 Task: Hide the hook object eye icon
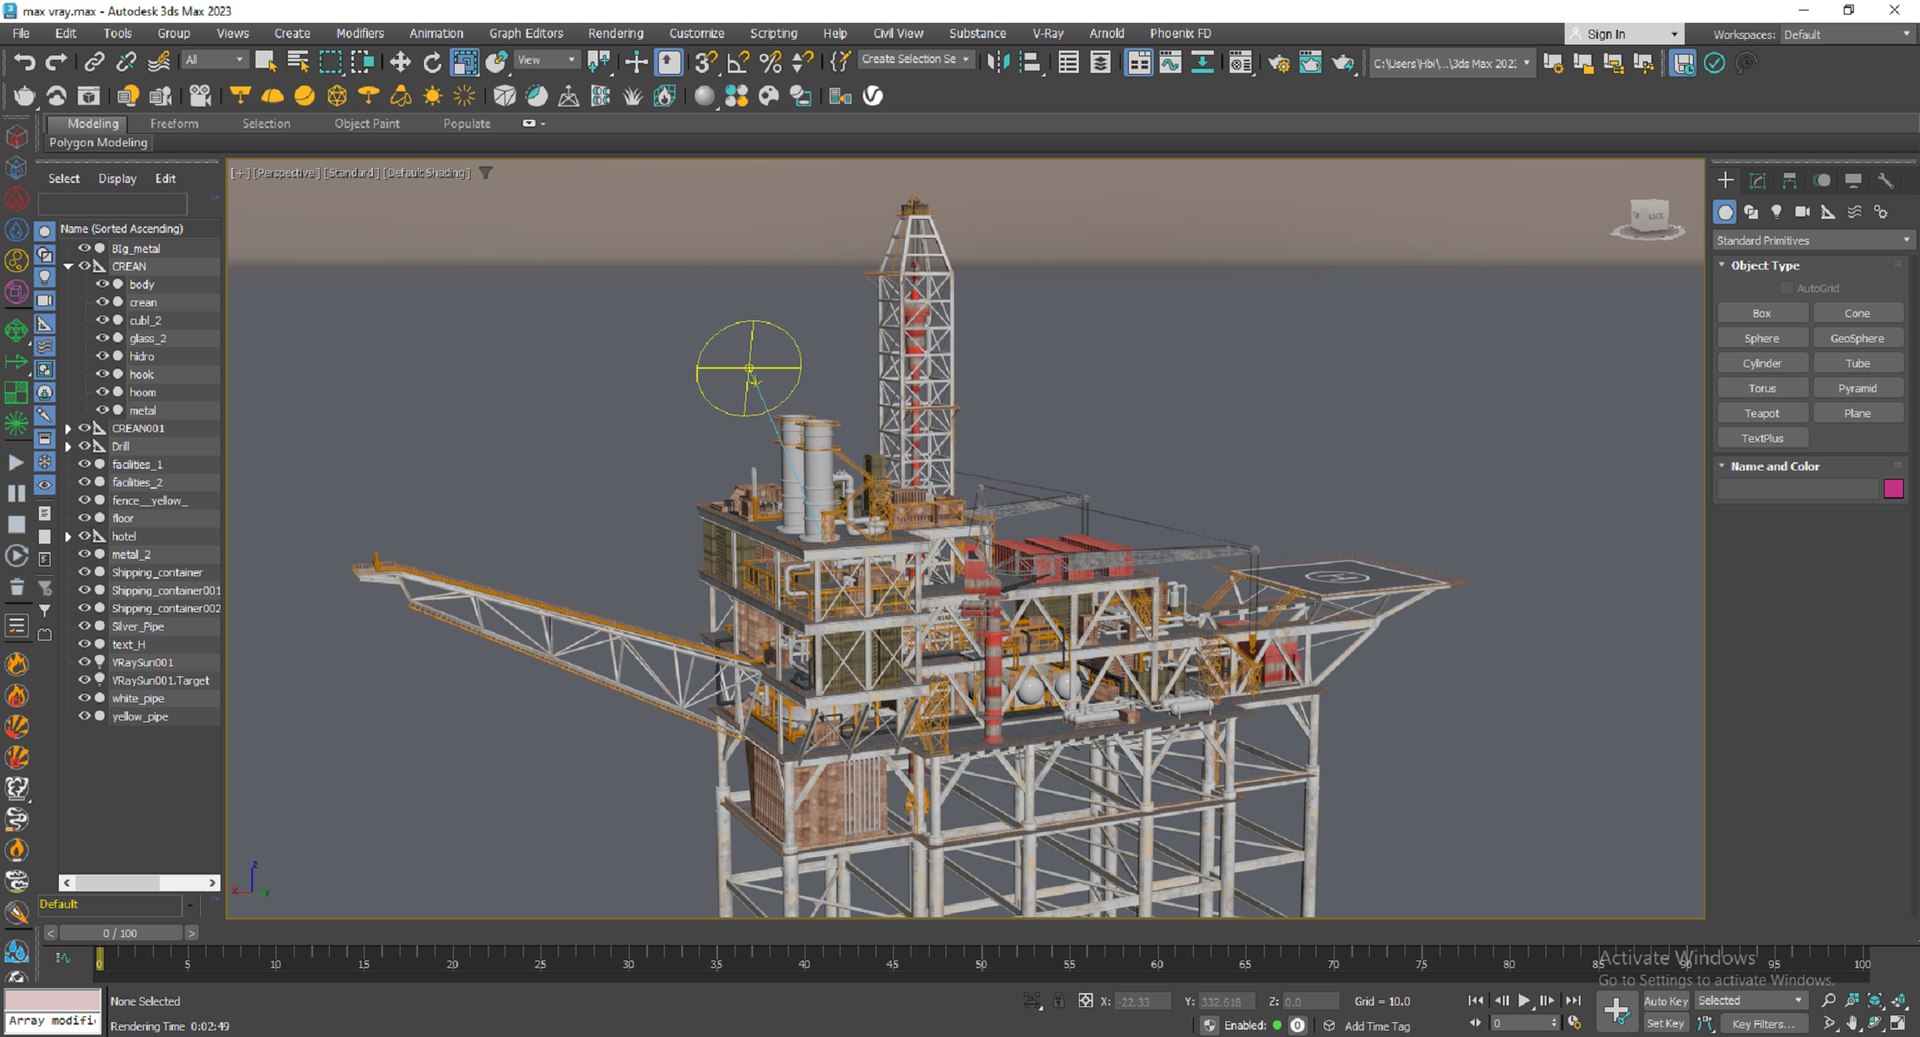point(101,374)
